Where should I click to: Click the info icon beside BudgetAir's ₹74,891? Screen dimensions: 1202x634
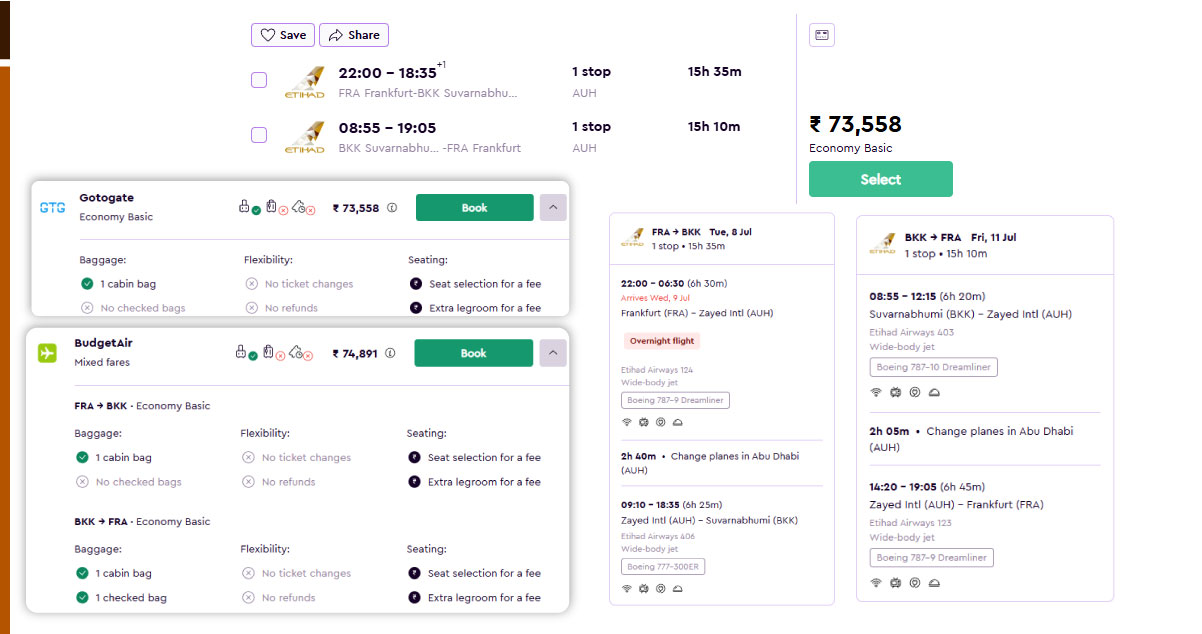(390, 353)
